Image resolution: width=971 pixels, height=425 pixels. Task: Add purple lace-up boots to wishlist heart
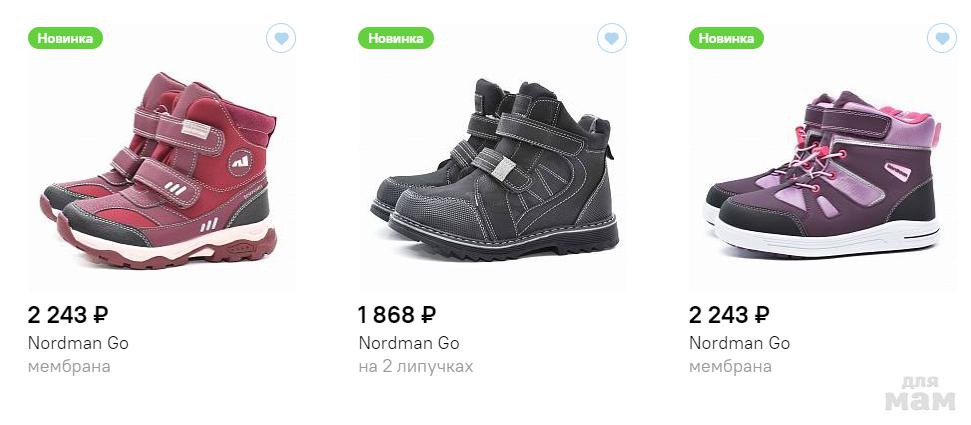pyautogui.click(x=942, y=39)
